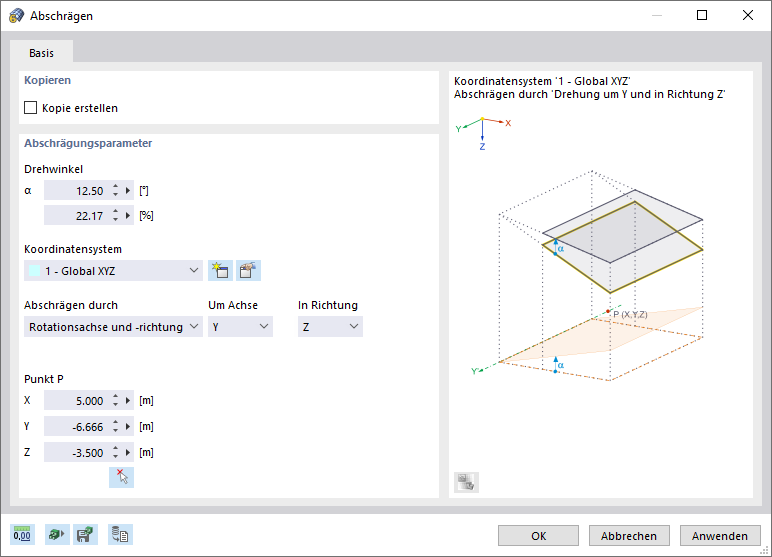Click the Abschrägen app icon in the title bar
The height and width of the screenshot is (557, 772).
click(x=16, y=16)
